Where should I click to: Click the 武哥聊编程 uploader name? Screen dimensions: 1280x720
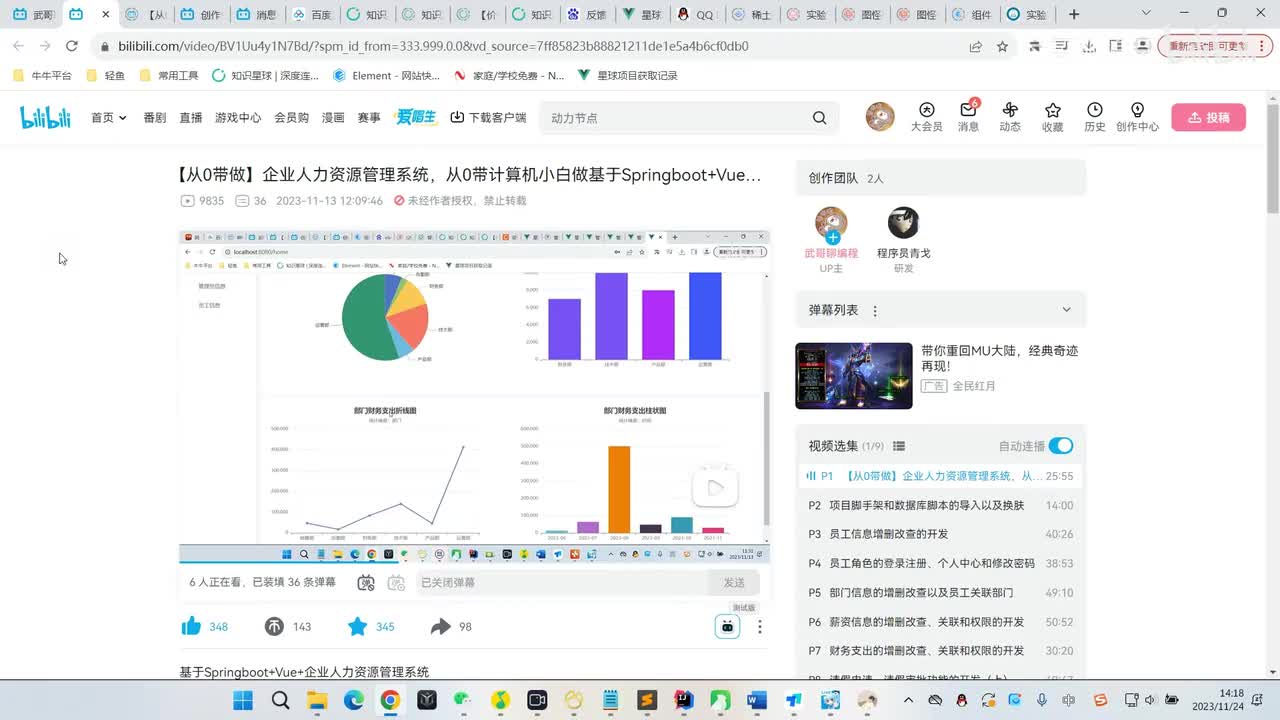click(x=831, y=253)
